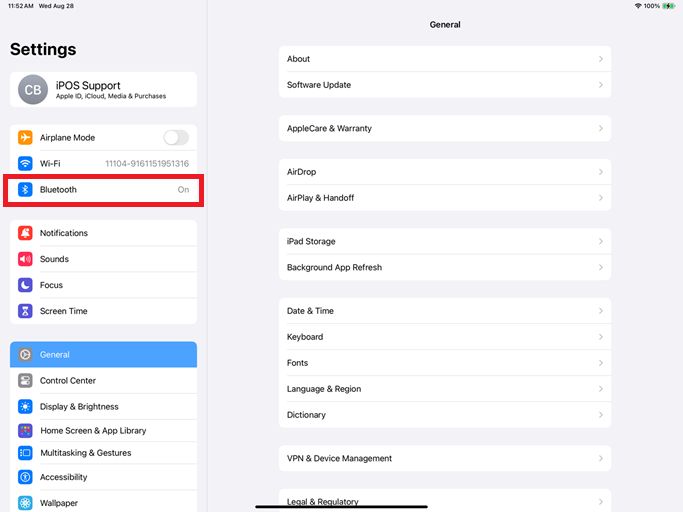Screen dimensions: 683x512
Task: Expand the About row chevron
Action: click(601, 58)
